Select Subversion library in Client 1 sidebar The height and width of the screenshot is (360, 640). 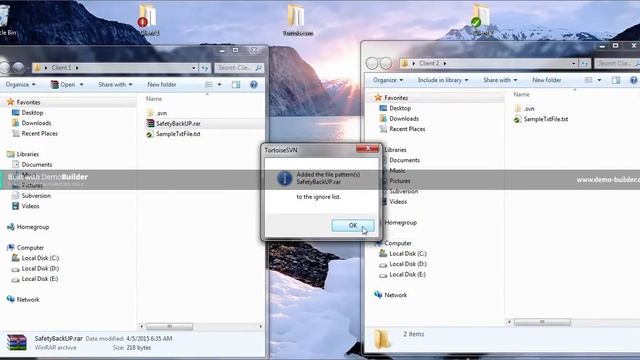[x=31, y=196]
